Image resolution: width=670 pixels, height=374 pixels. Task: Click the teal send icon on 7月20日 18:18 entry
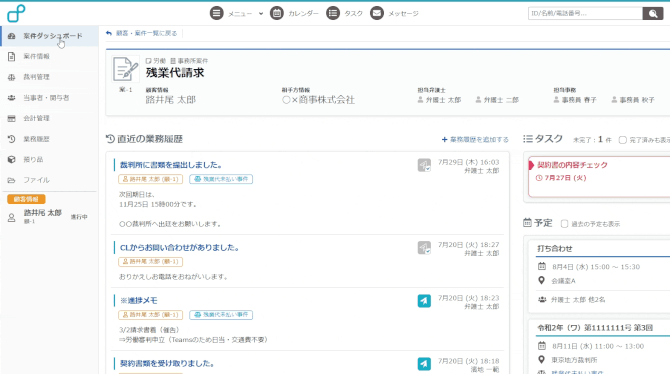pyautogui.click(x=424, y=364)
